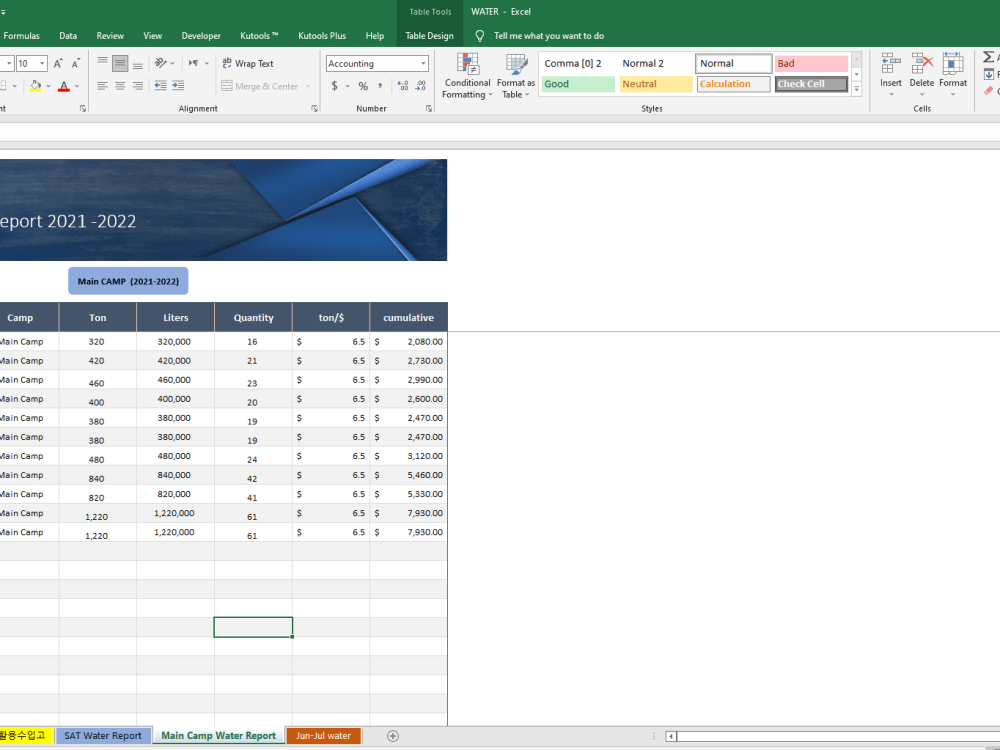Decrease font size with the smaller A icon
1000x750 pixels.
(x=75, y=63)
